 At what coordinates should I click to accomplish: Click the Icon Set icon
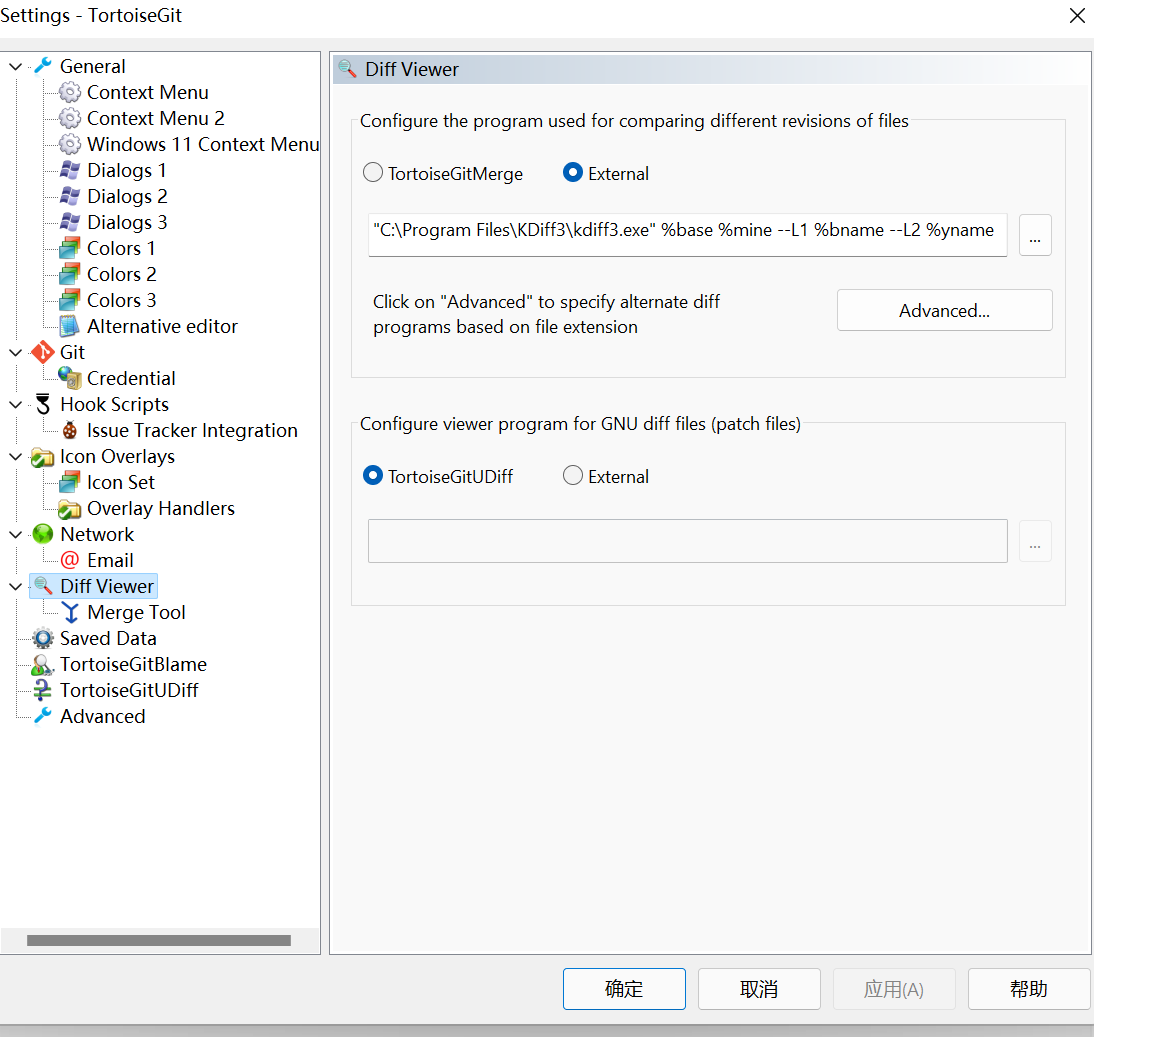point(70,482)
